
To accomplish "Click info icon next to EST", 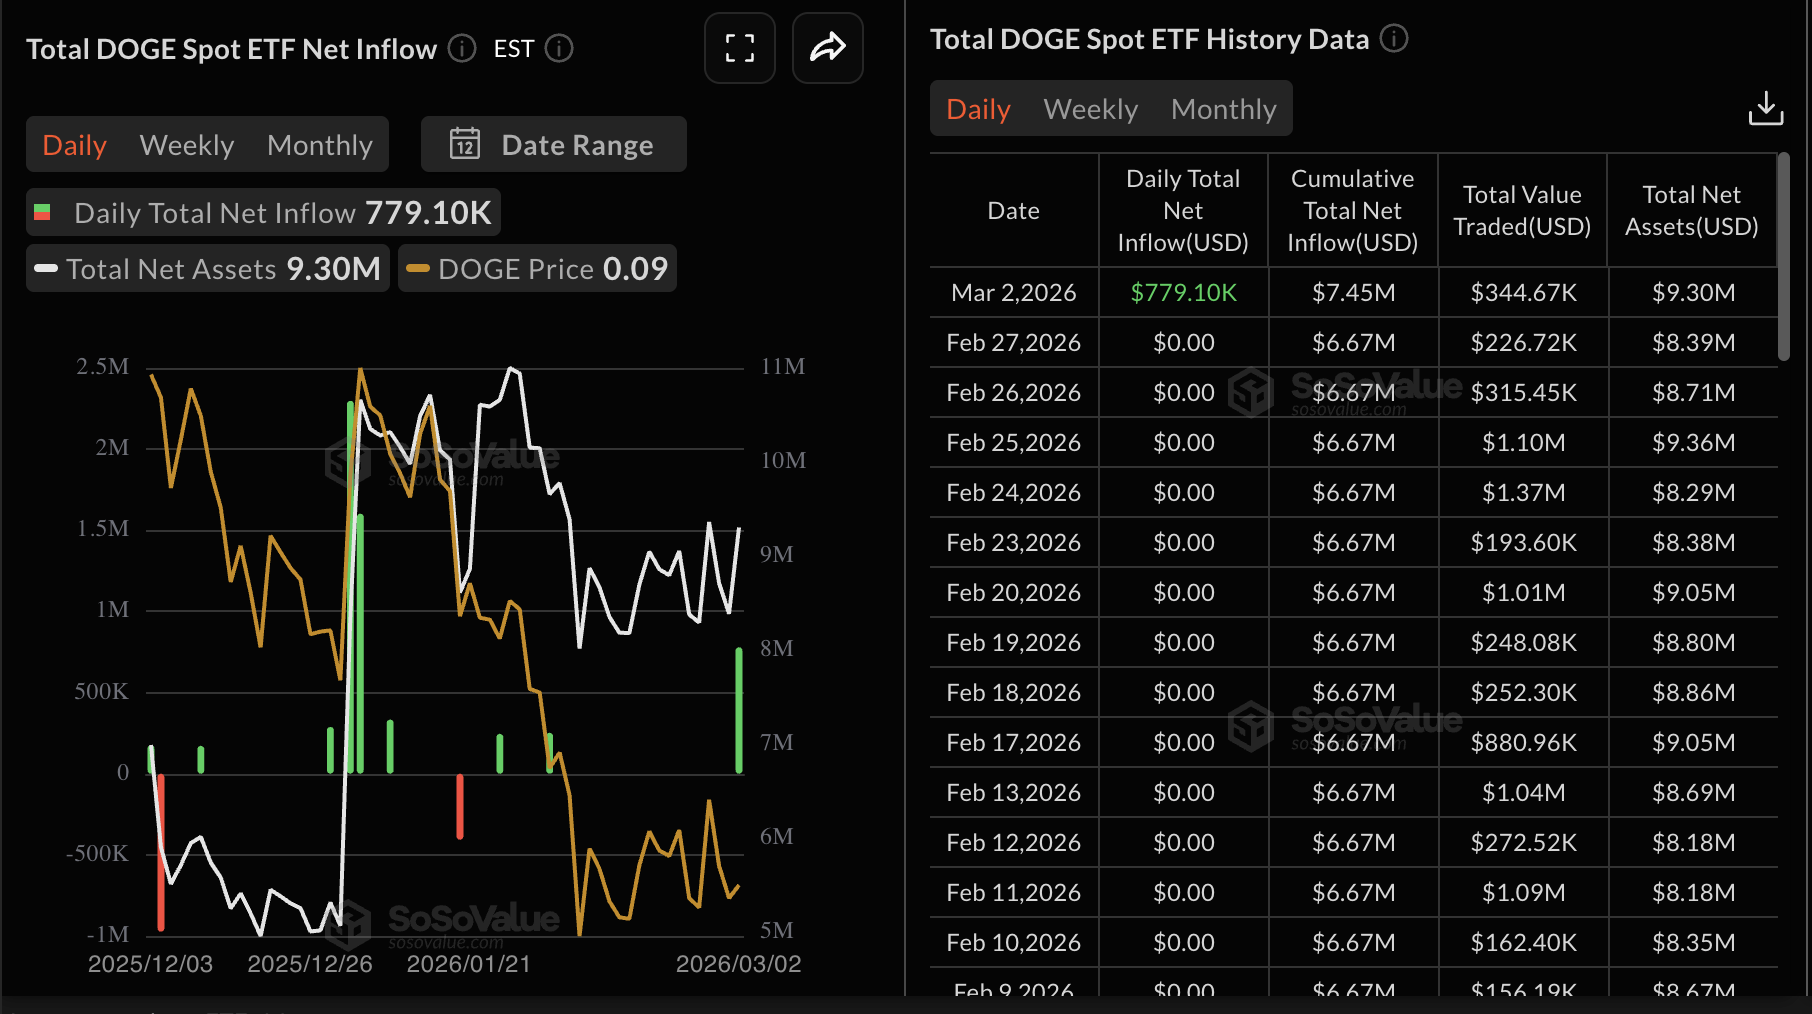I will click(559, 48).
